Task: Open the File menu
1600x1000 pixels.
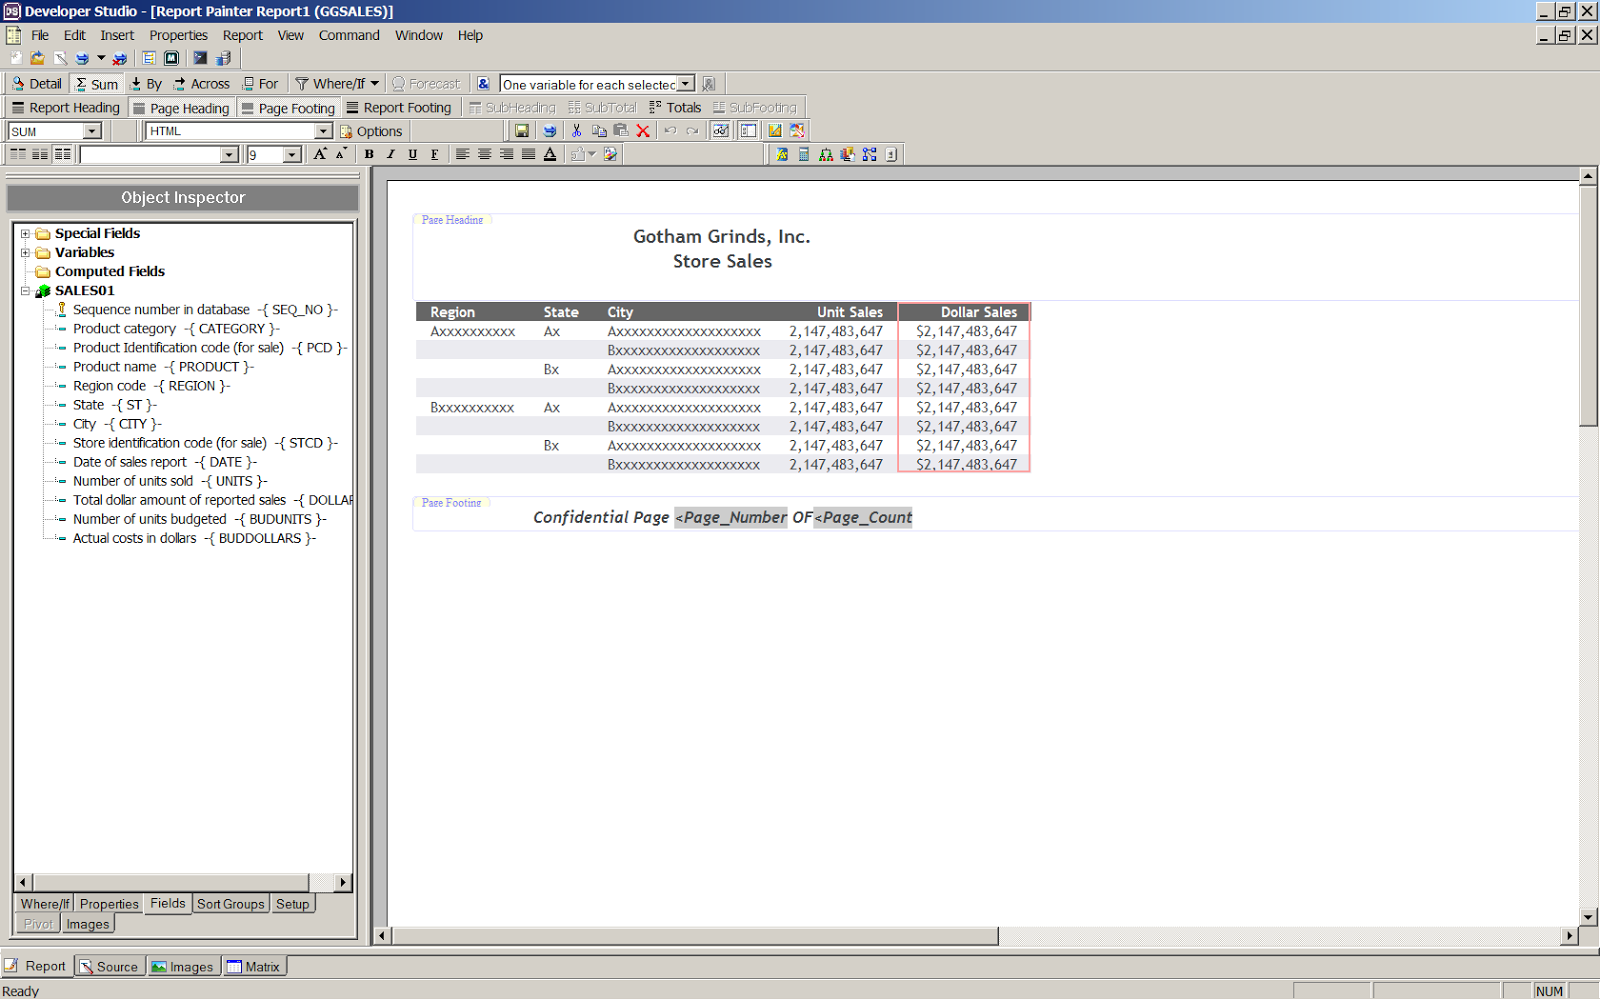Action: tap(40, 35)
